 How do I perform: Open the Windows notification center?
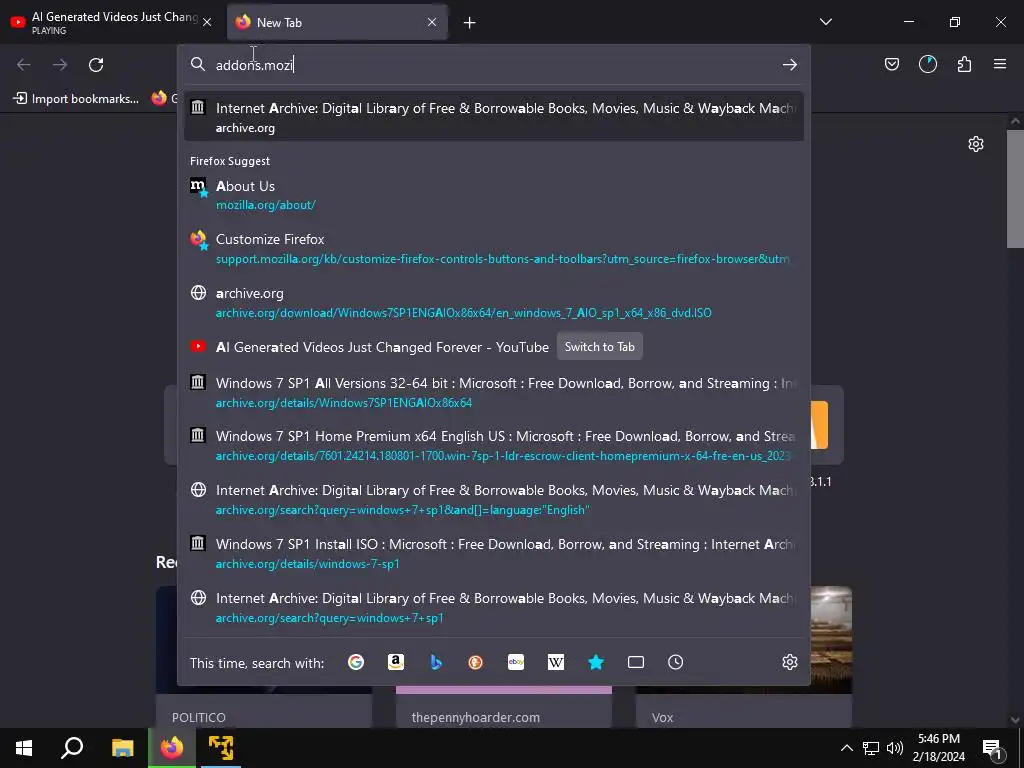point(992,748)
